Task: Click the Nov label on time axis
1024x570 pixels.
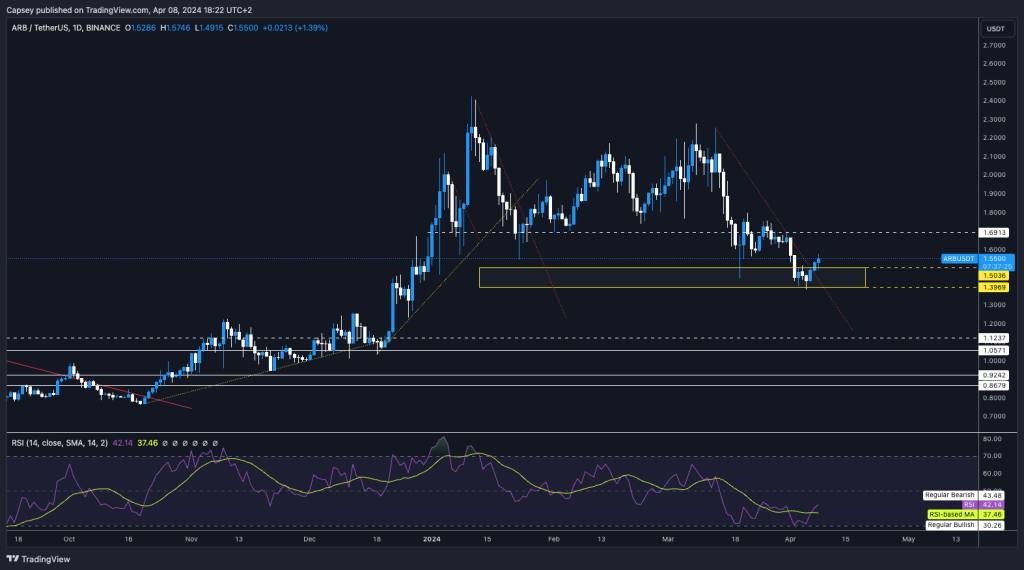Action: coord(191,539)
